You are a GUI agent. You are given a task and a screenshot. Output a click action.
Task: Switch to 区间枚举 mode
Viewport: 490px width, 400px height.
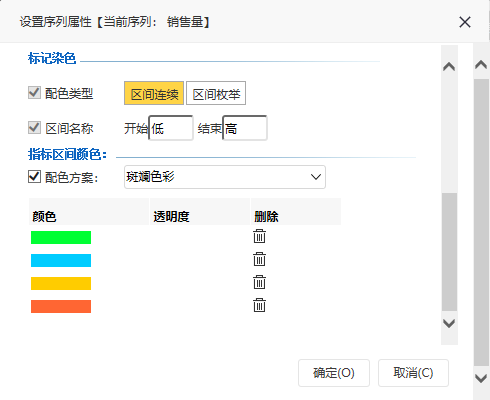216,93
